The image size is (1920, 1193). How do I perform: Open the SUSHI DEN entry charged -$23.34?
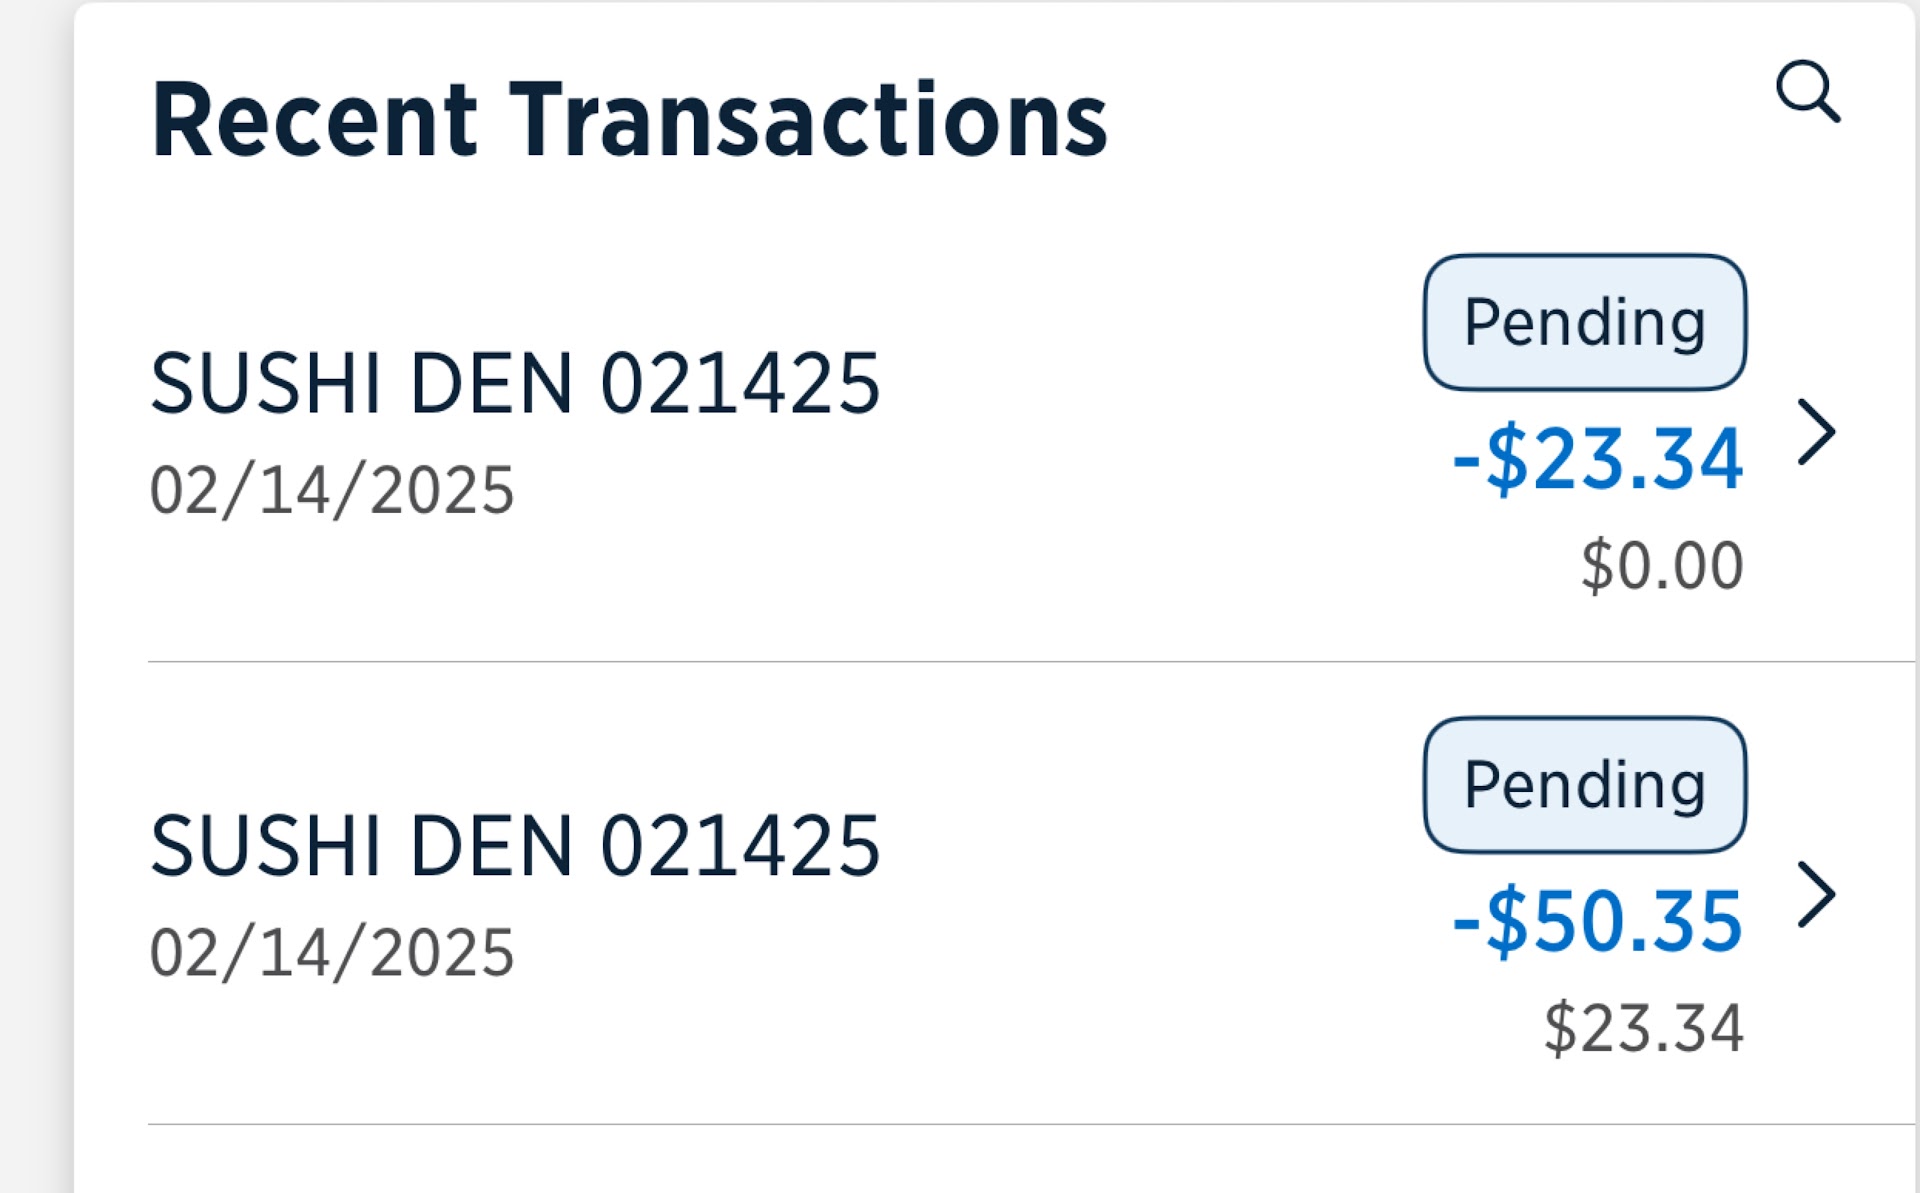(x=514, y=383)
